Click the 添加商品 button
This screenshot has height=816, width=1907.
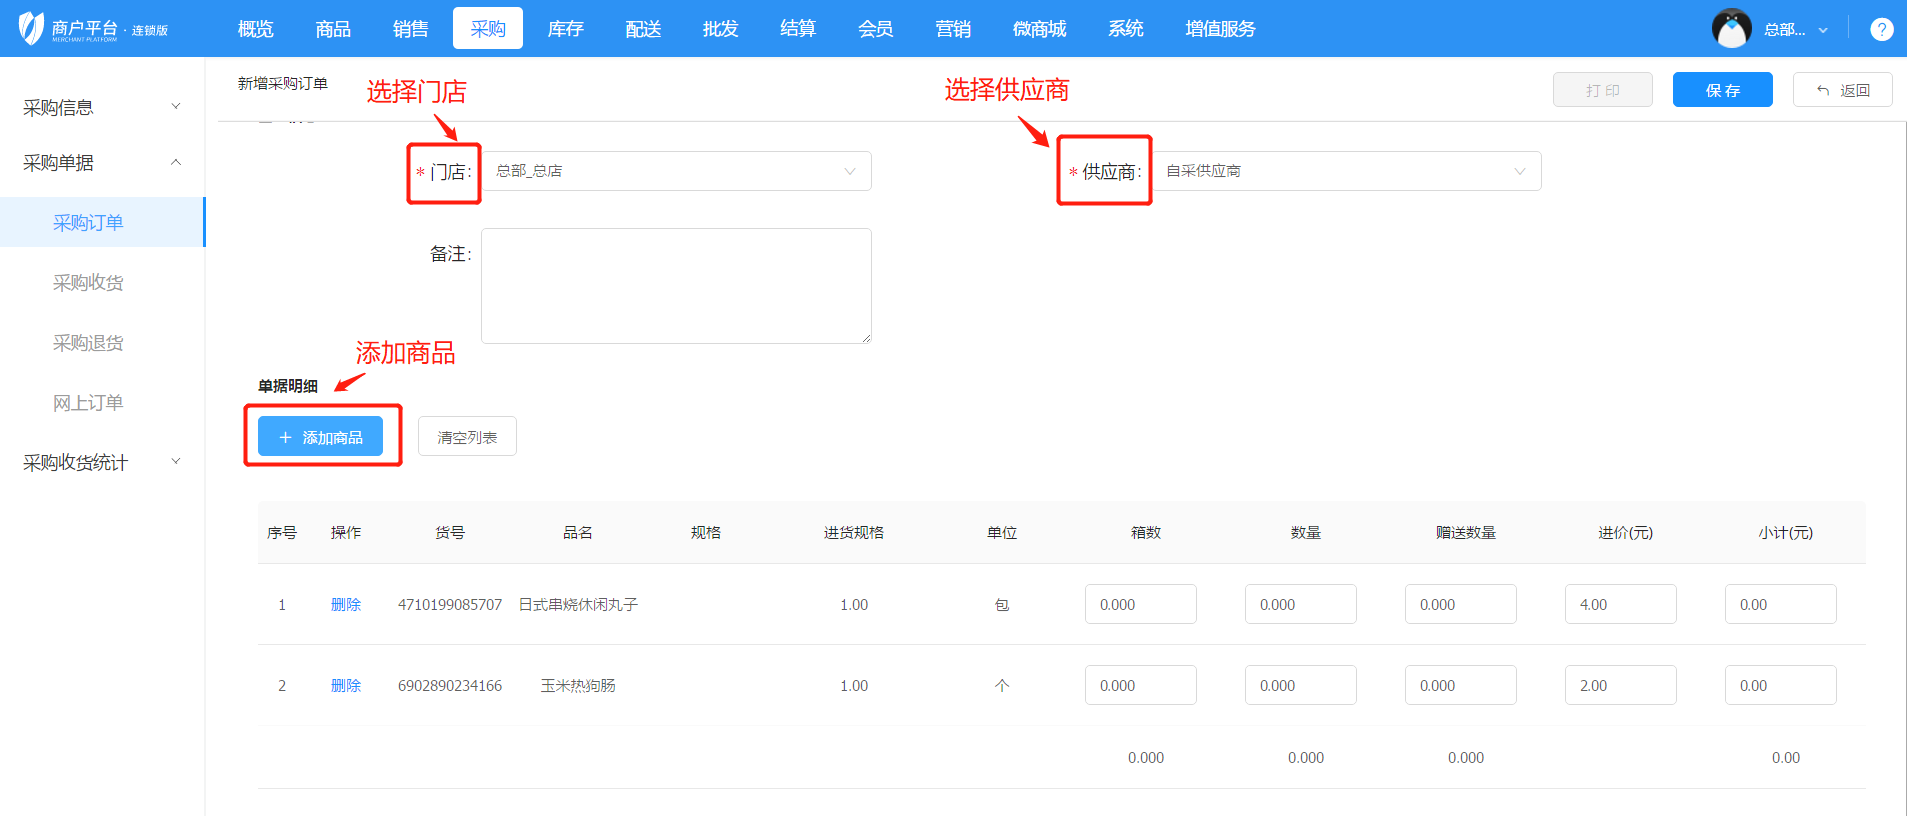(x=320, y=437)
